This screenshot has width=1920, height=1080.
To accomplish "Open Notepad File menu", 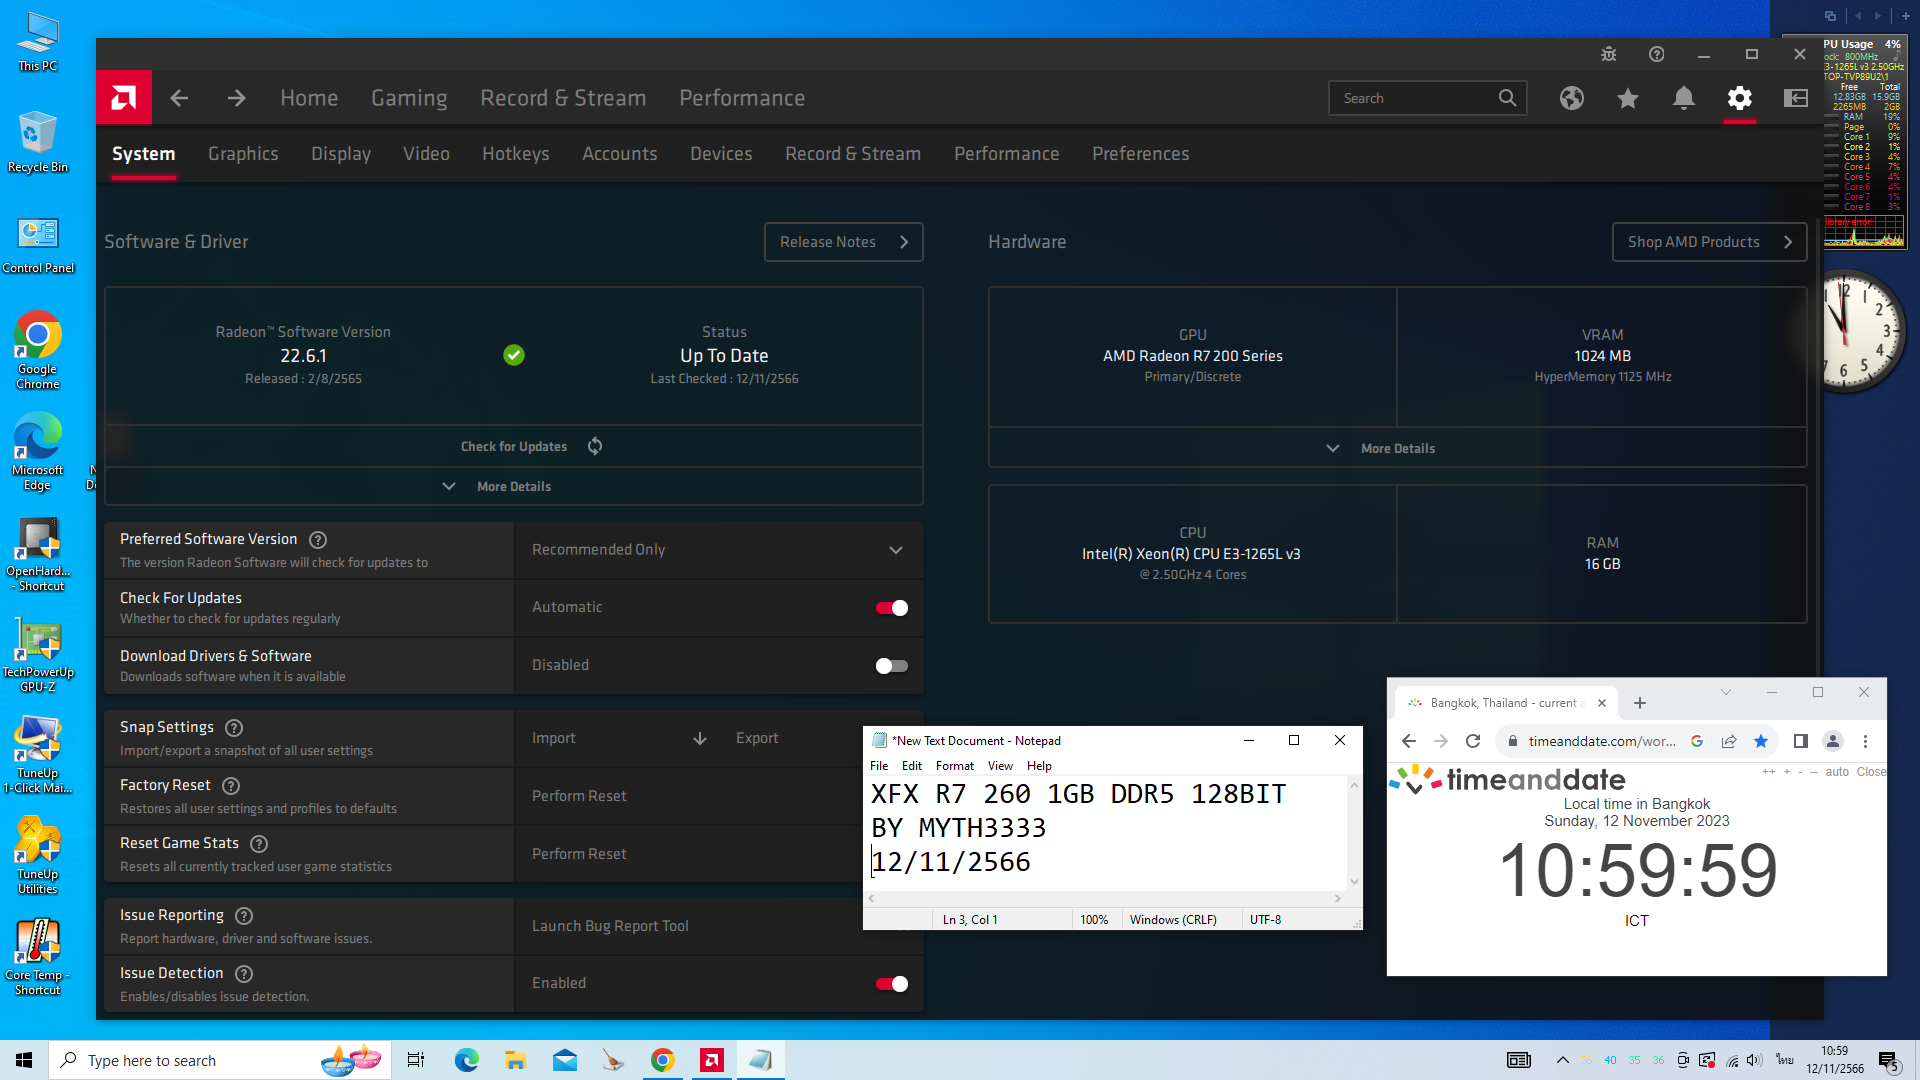I will coord(879,766).
